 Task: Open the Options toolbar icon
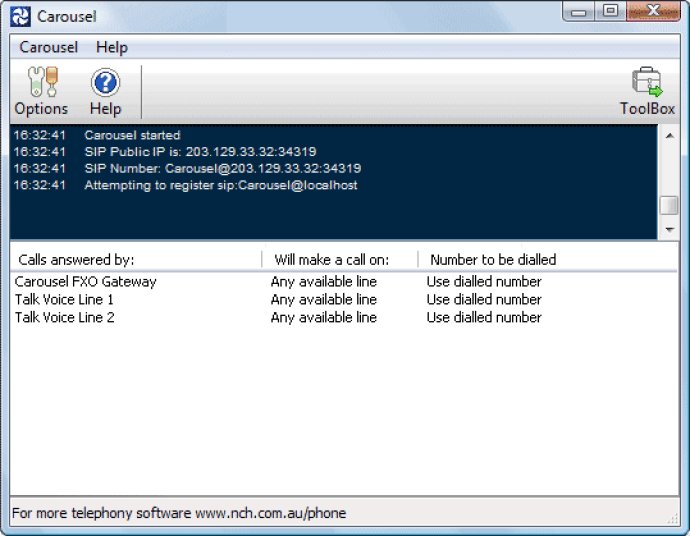pos(42,91)
